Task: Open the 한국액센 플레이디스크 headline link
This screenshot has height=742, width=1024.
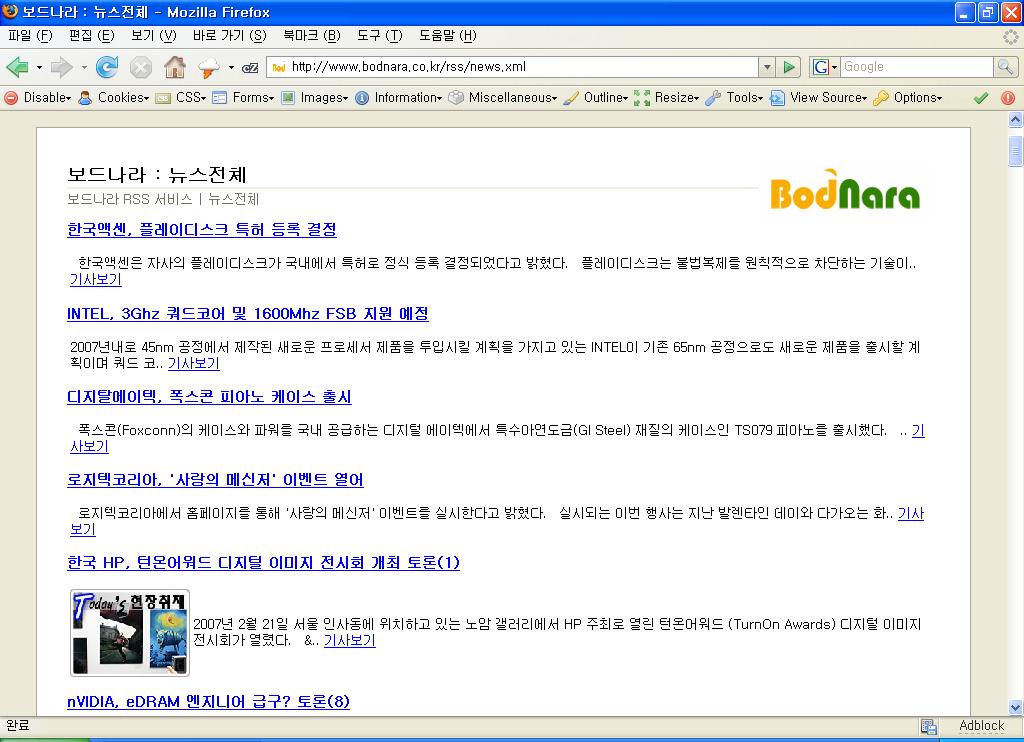Action: pos(202,230)
